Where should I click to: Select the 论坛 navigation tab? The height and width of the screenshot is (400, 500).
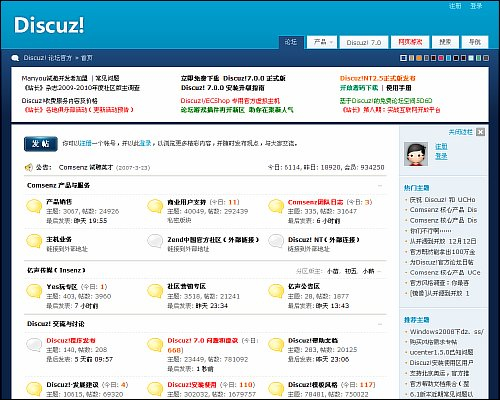291,42
